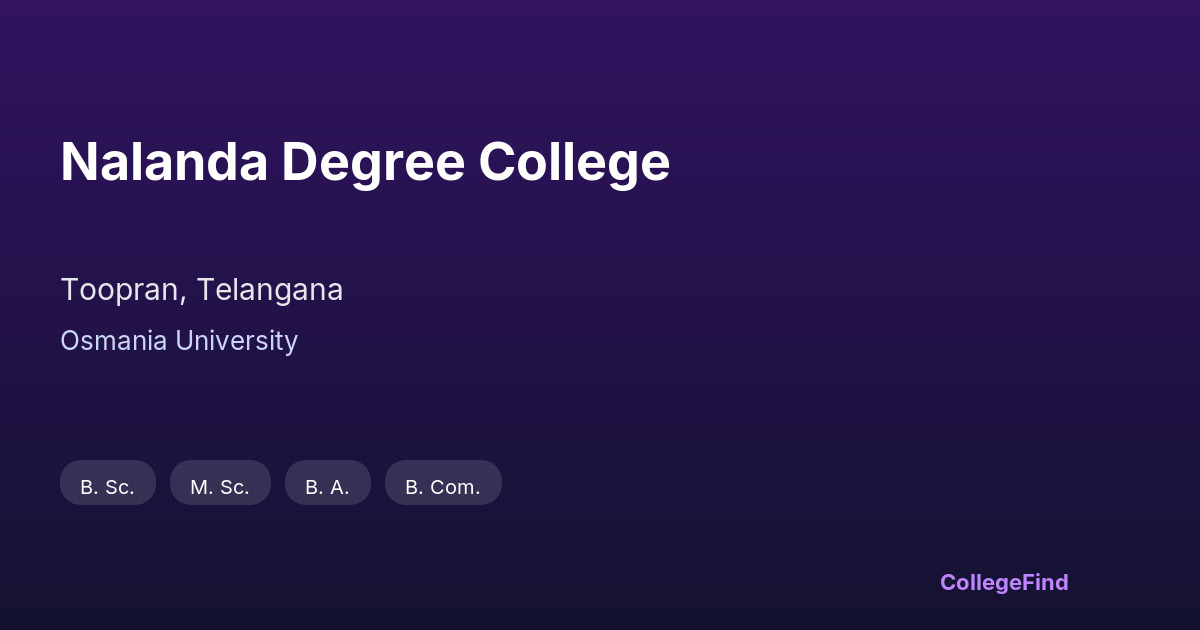This screenshot has height=630, width=1200.
Task: Click the "Sc." text in the M. Sc. chip
Action: coord(234,487)
